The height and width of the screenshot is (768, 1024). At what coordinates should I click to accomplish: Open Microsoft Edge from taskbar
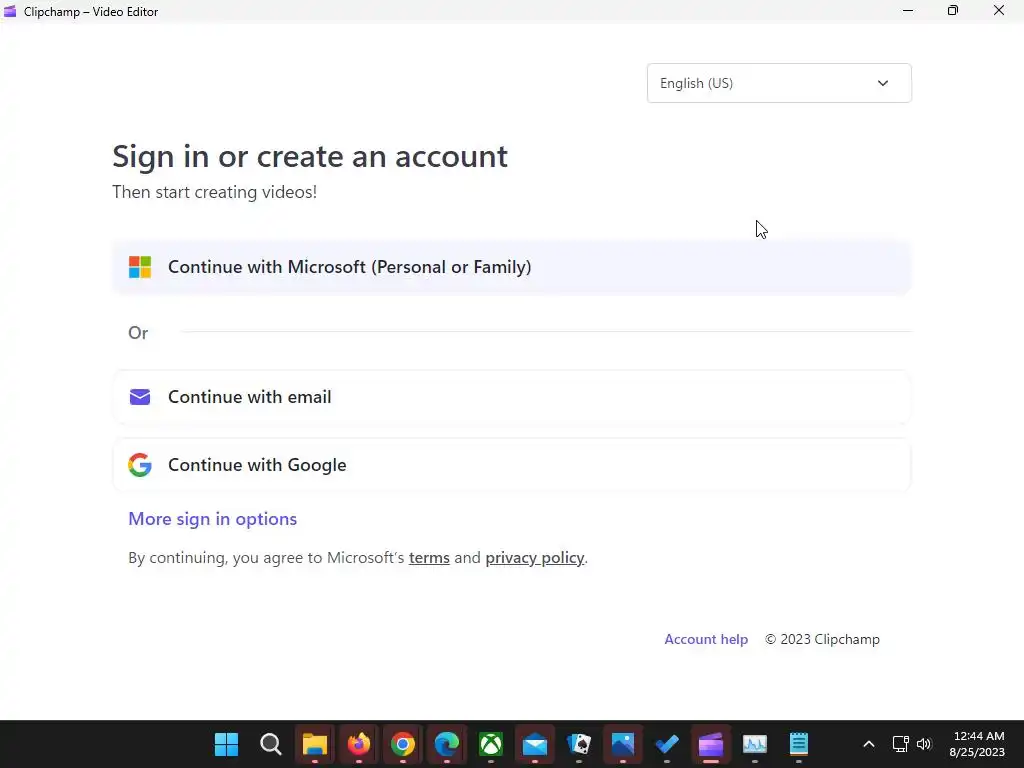(x=447, y=744)
